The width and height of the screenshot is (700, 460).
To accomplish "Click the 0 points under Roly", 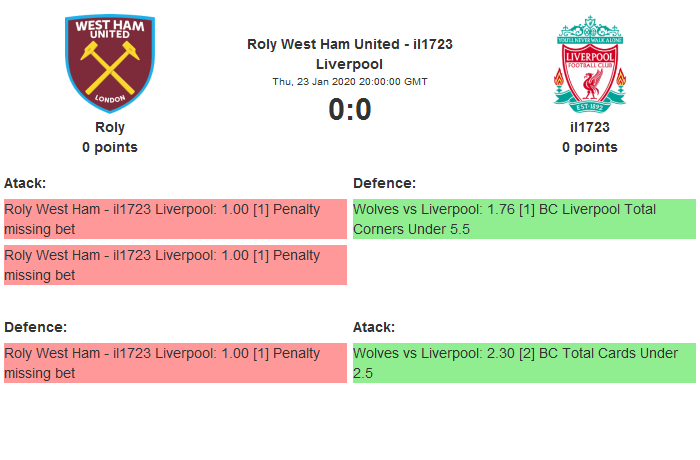I will tap(110, 147).
